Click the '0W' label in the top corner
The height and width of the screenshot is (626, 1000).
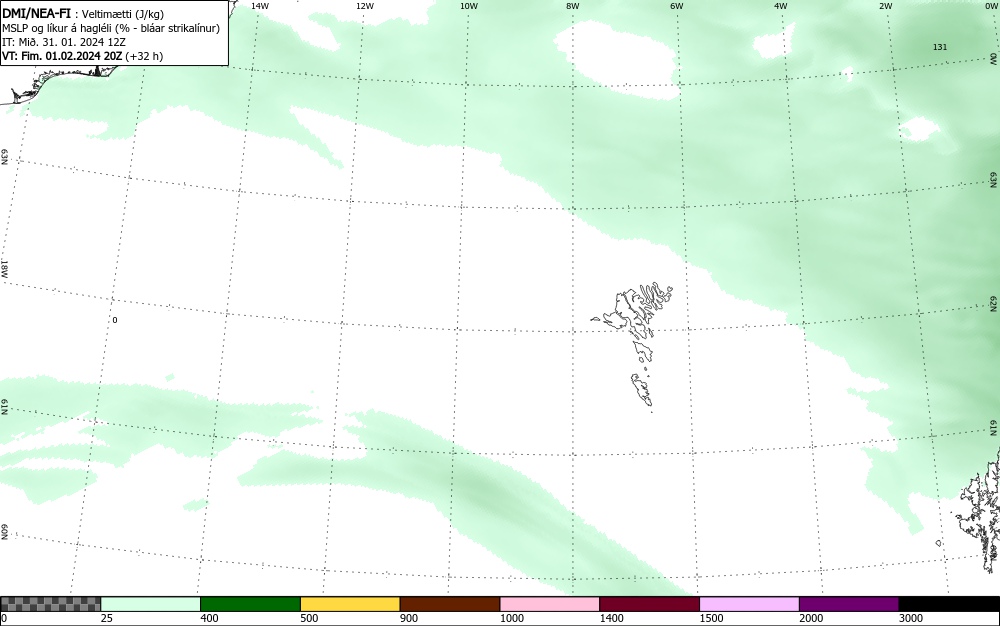coord(991,6)
